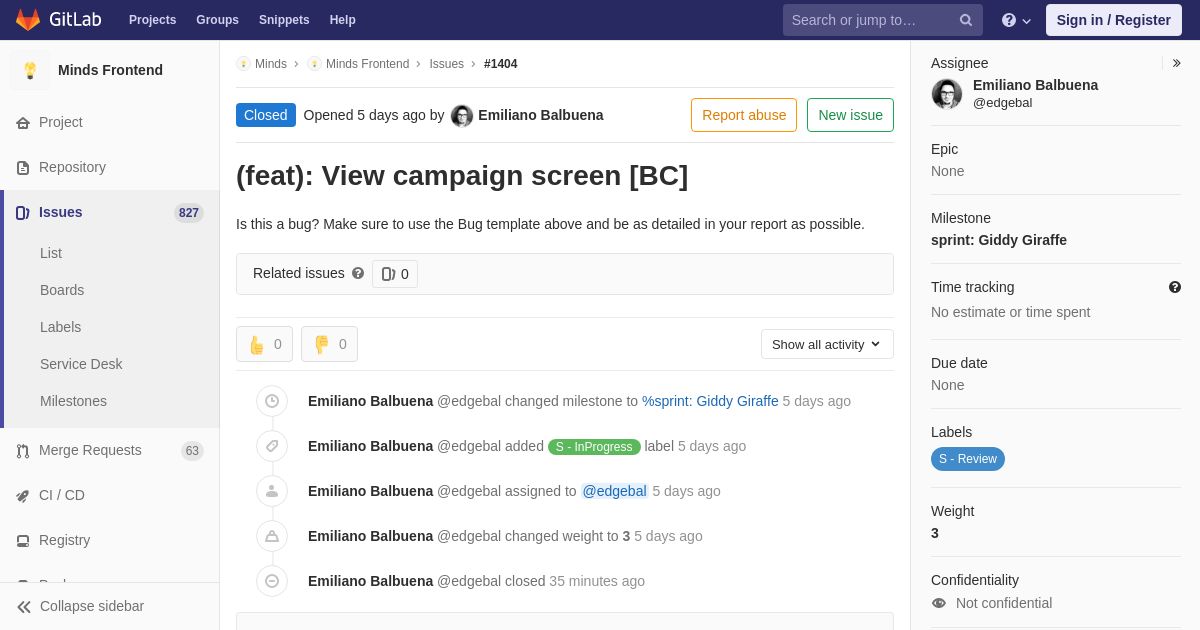Click the Repository file icon in sidebar

pyautogui.click(x=22, y=168)
